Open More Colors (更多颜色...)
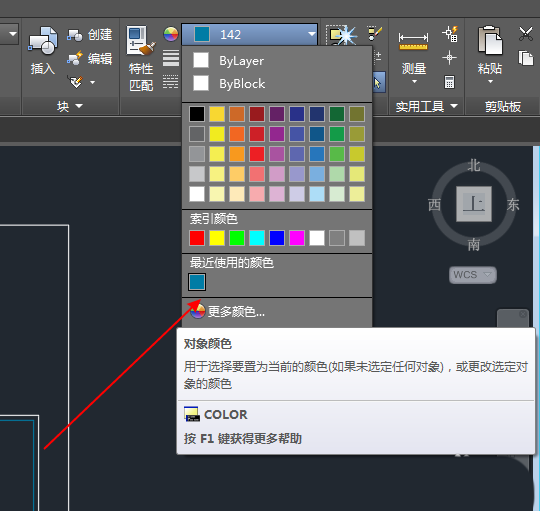540x511 pixels. (x=277, y=312)
